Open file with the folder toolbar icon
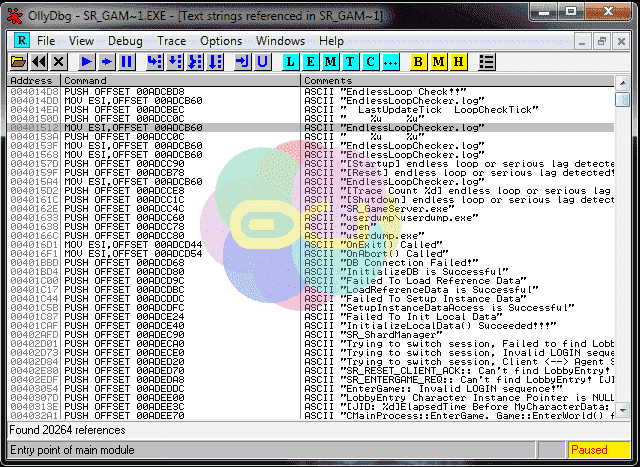Image resolution: width=640 pixels, height=467 pixels. tap(18, 62)
